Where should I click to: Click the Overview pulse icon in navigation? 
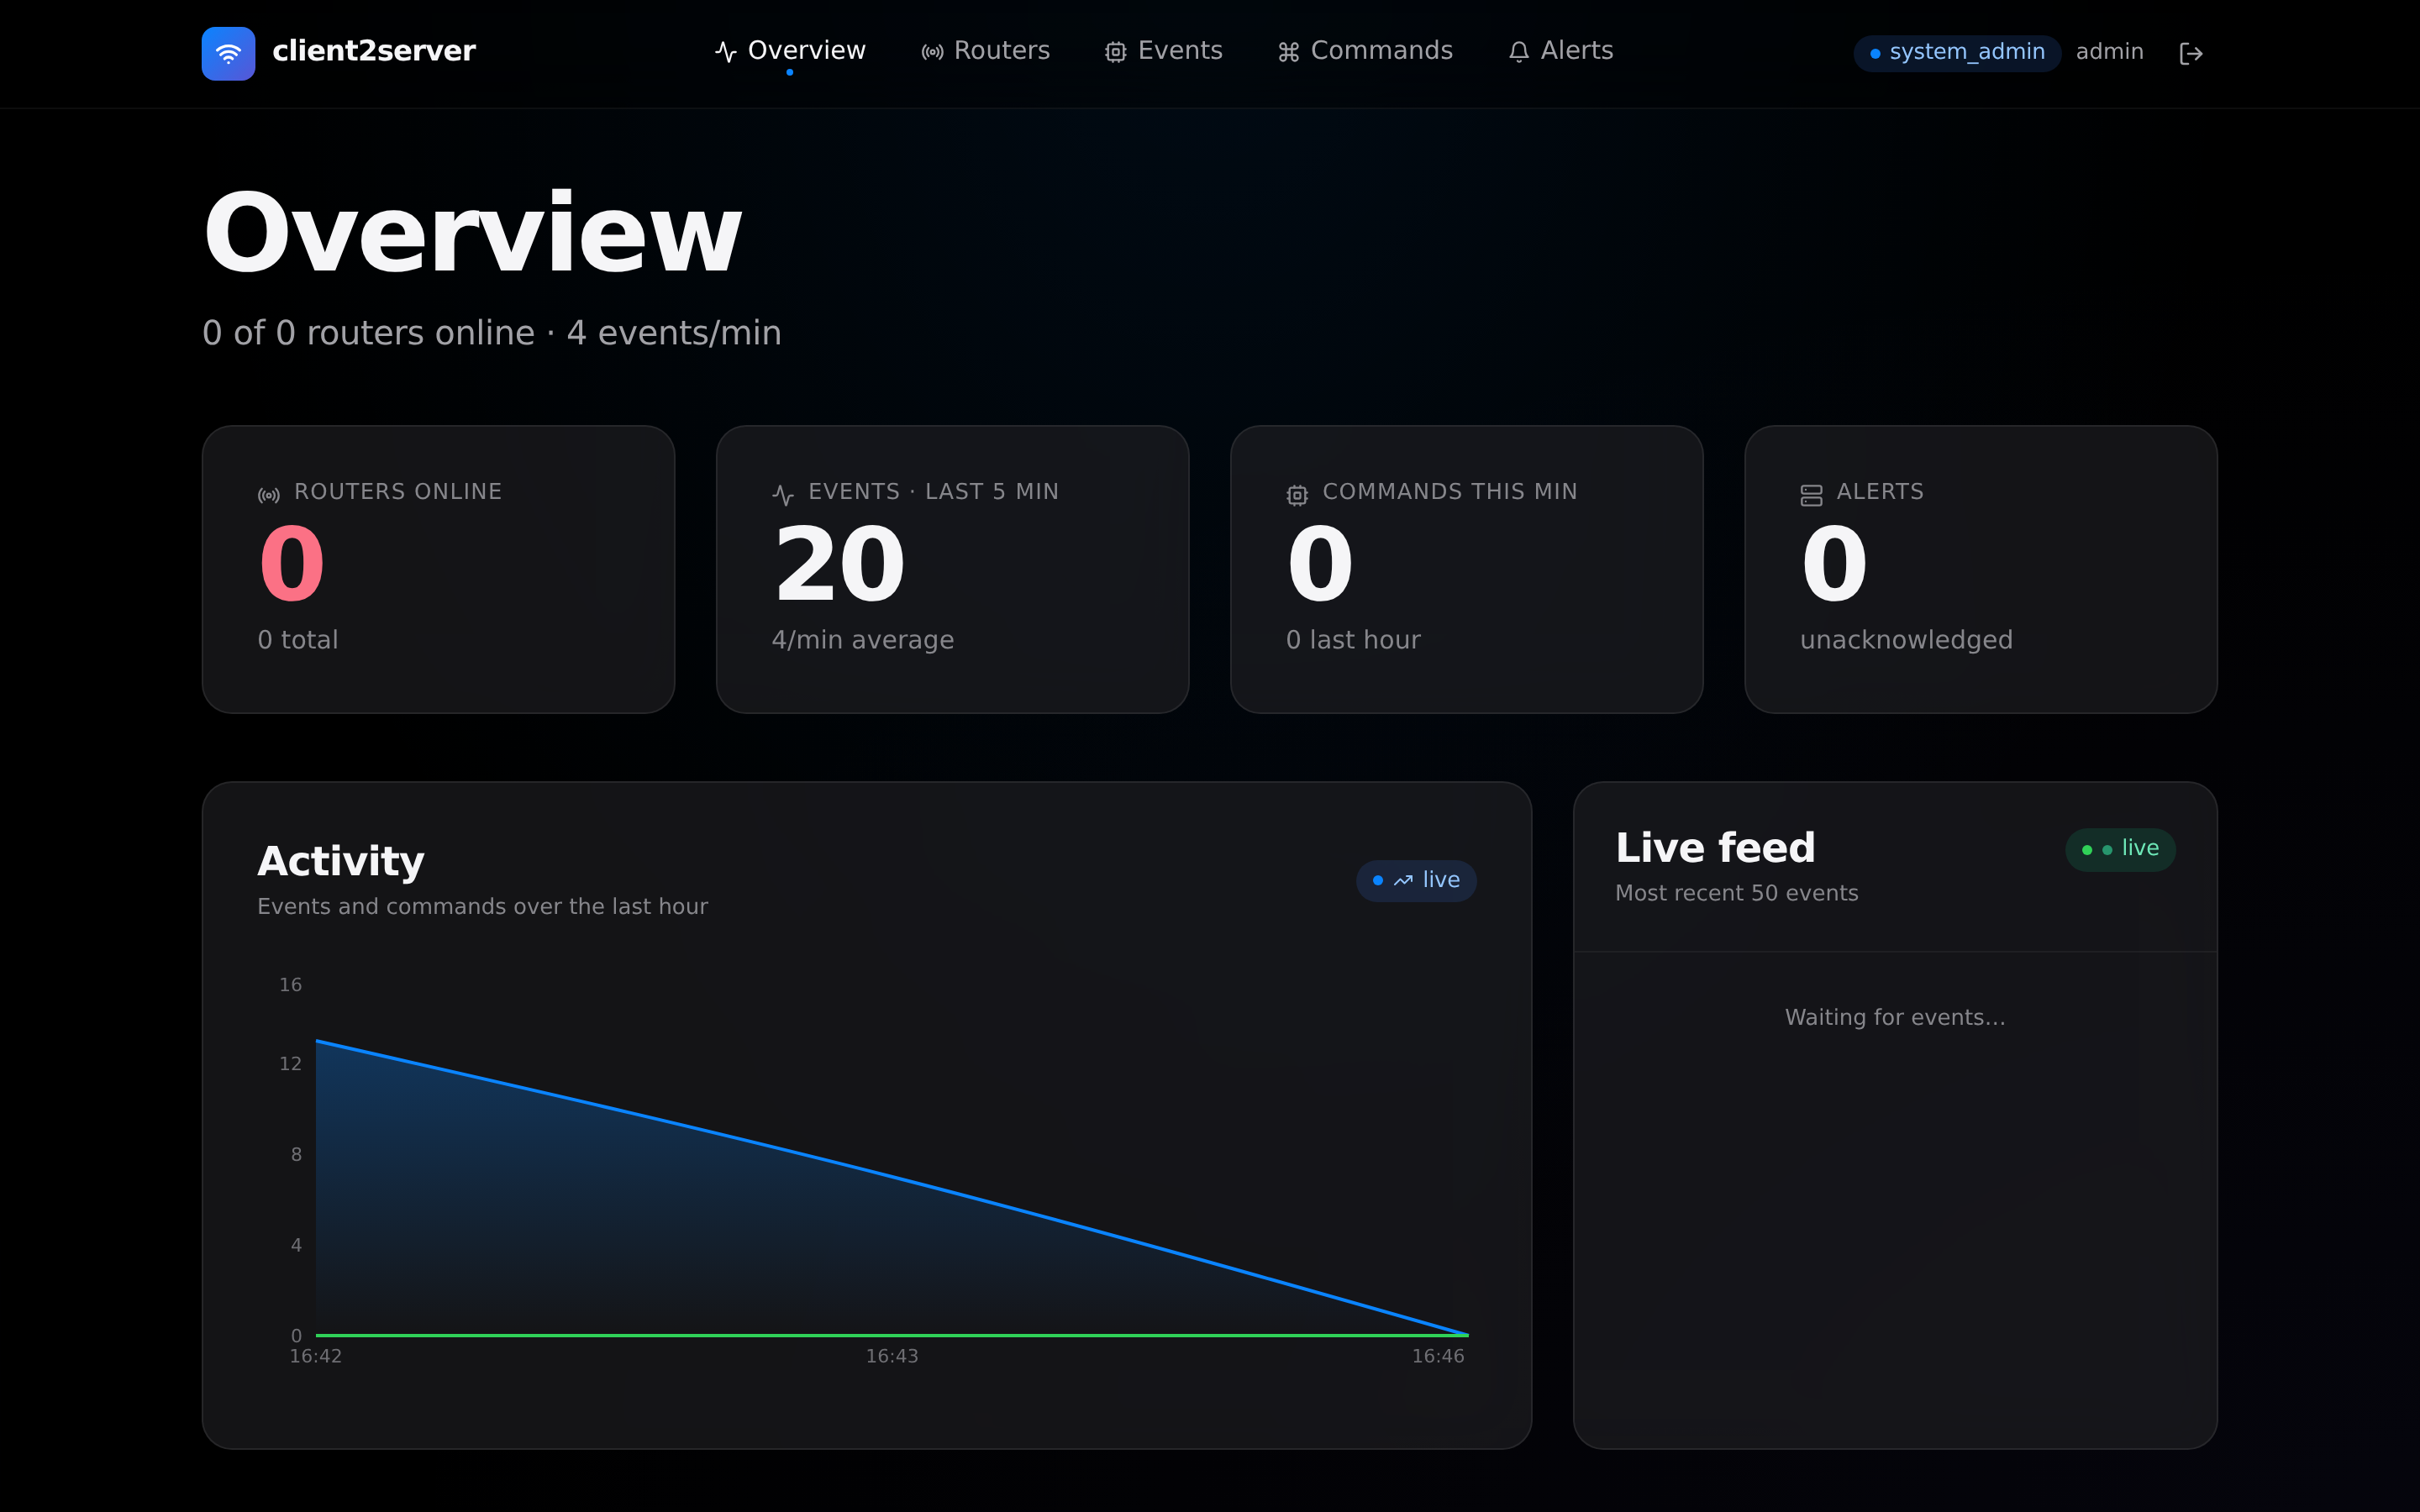(x=726, y=52)
